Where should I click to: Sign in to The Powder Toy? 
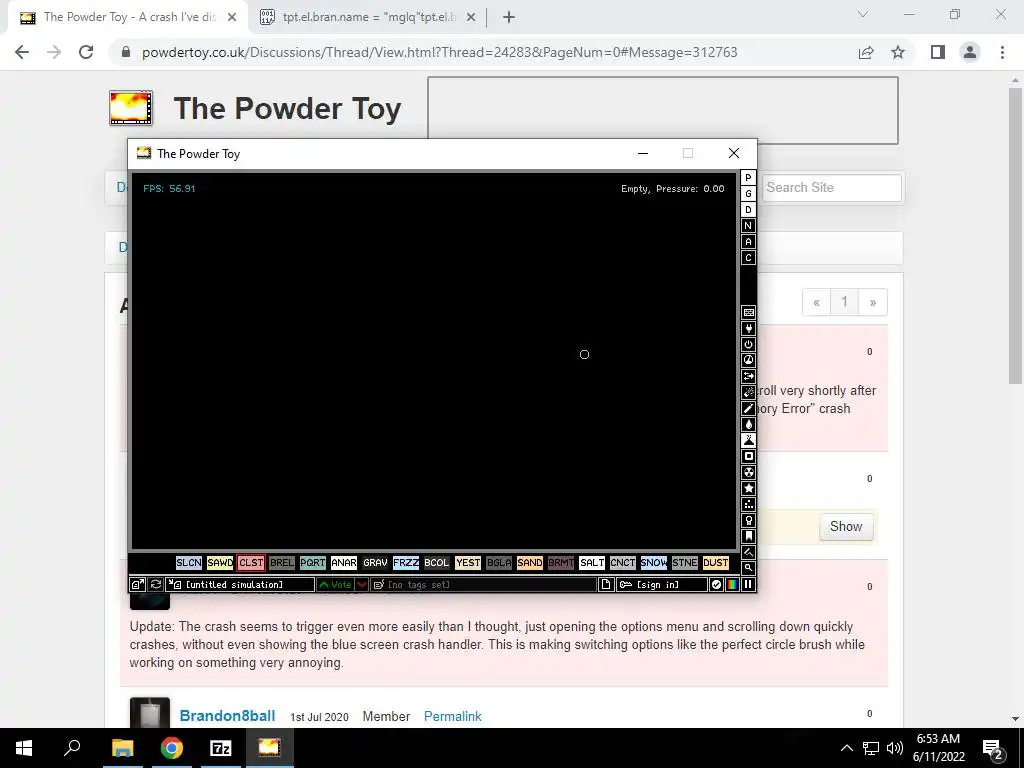(662, 584)
